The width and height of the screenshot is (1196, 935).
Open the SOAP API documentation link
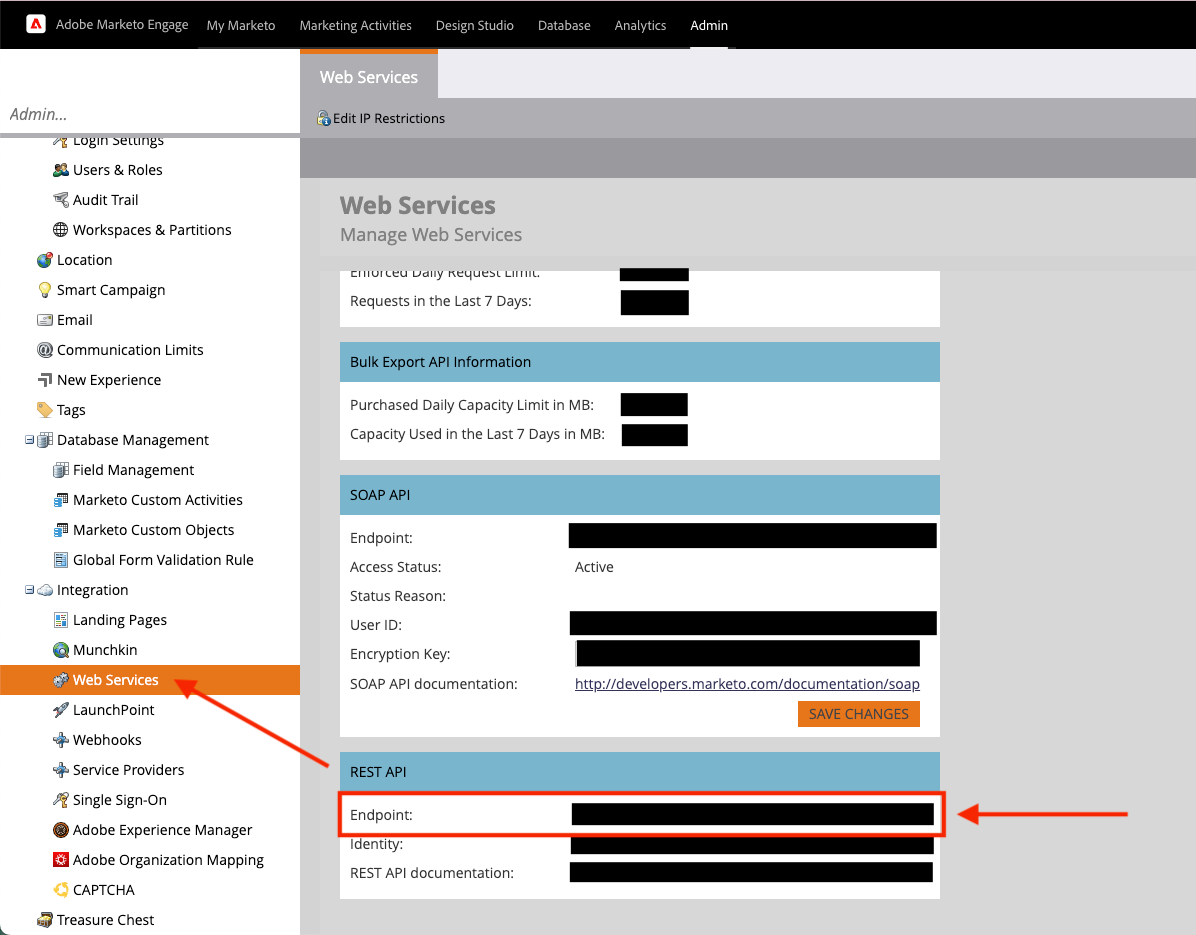[x=748, y=684]
